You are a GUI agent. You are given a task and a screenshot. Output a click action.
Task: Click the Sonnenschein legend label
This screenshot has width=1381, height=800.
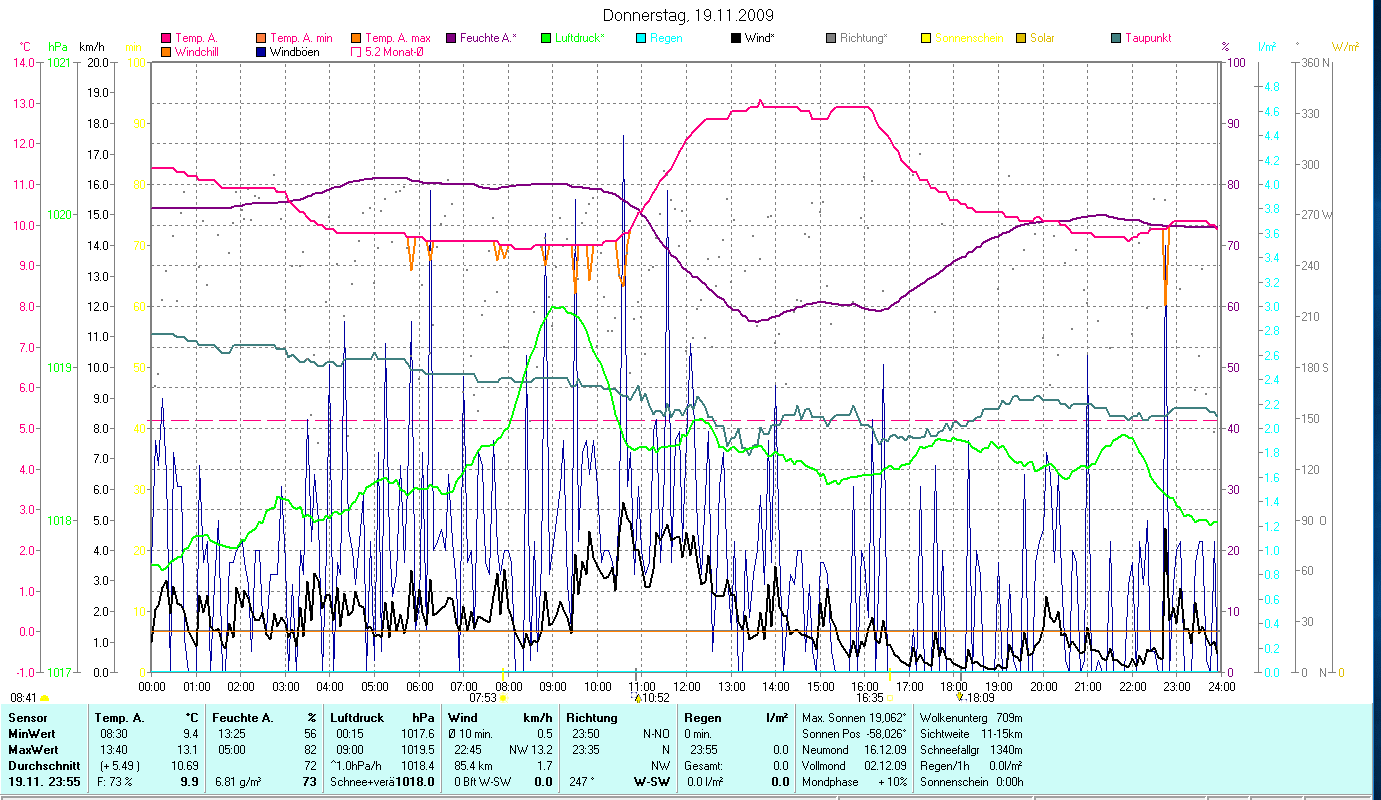tap(969, 38)
